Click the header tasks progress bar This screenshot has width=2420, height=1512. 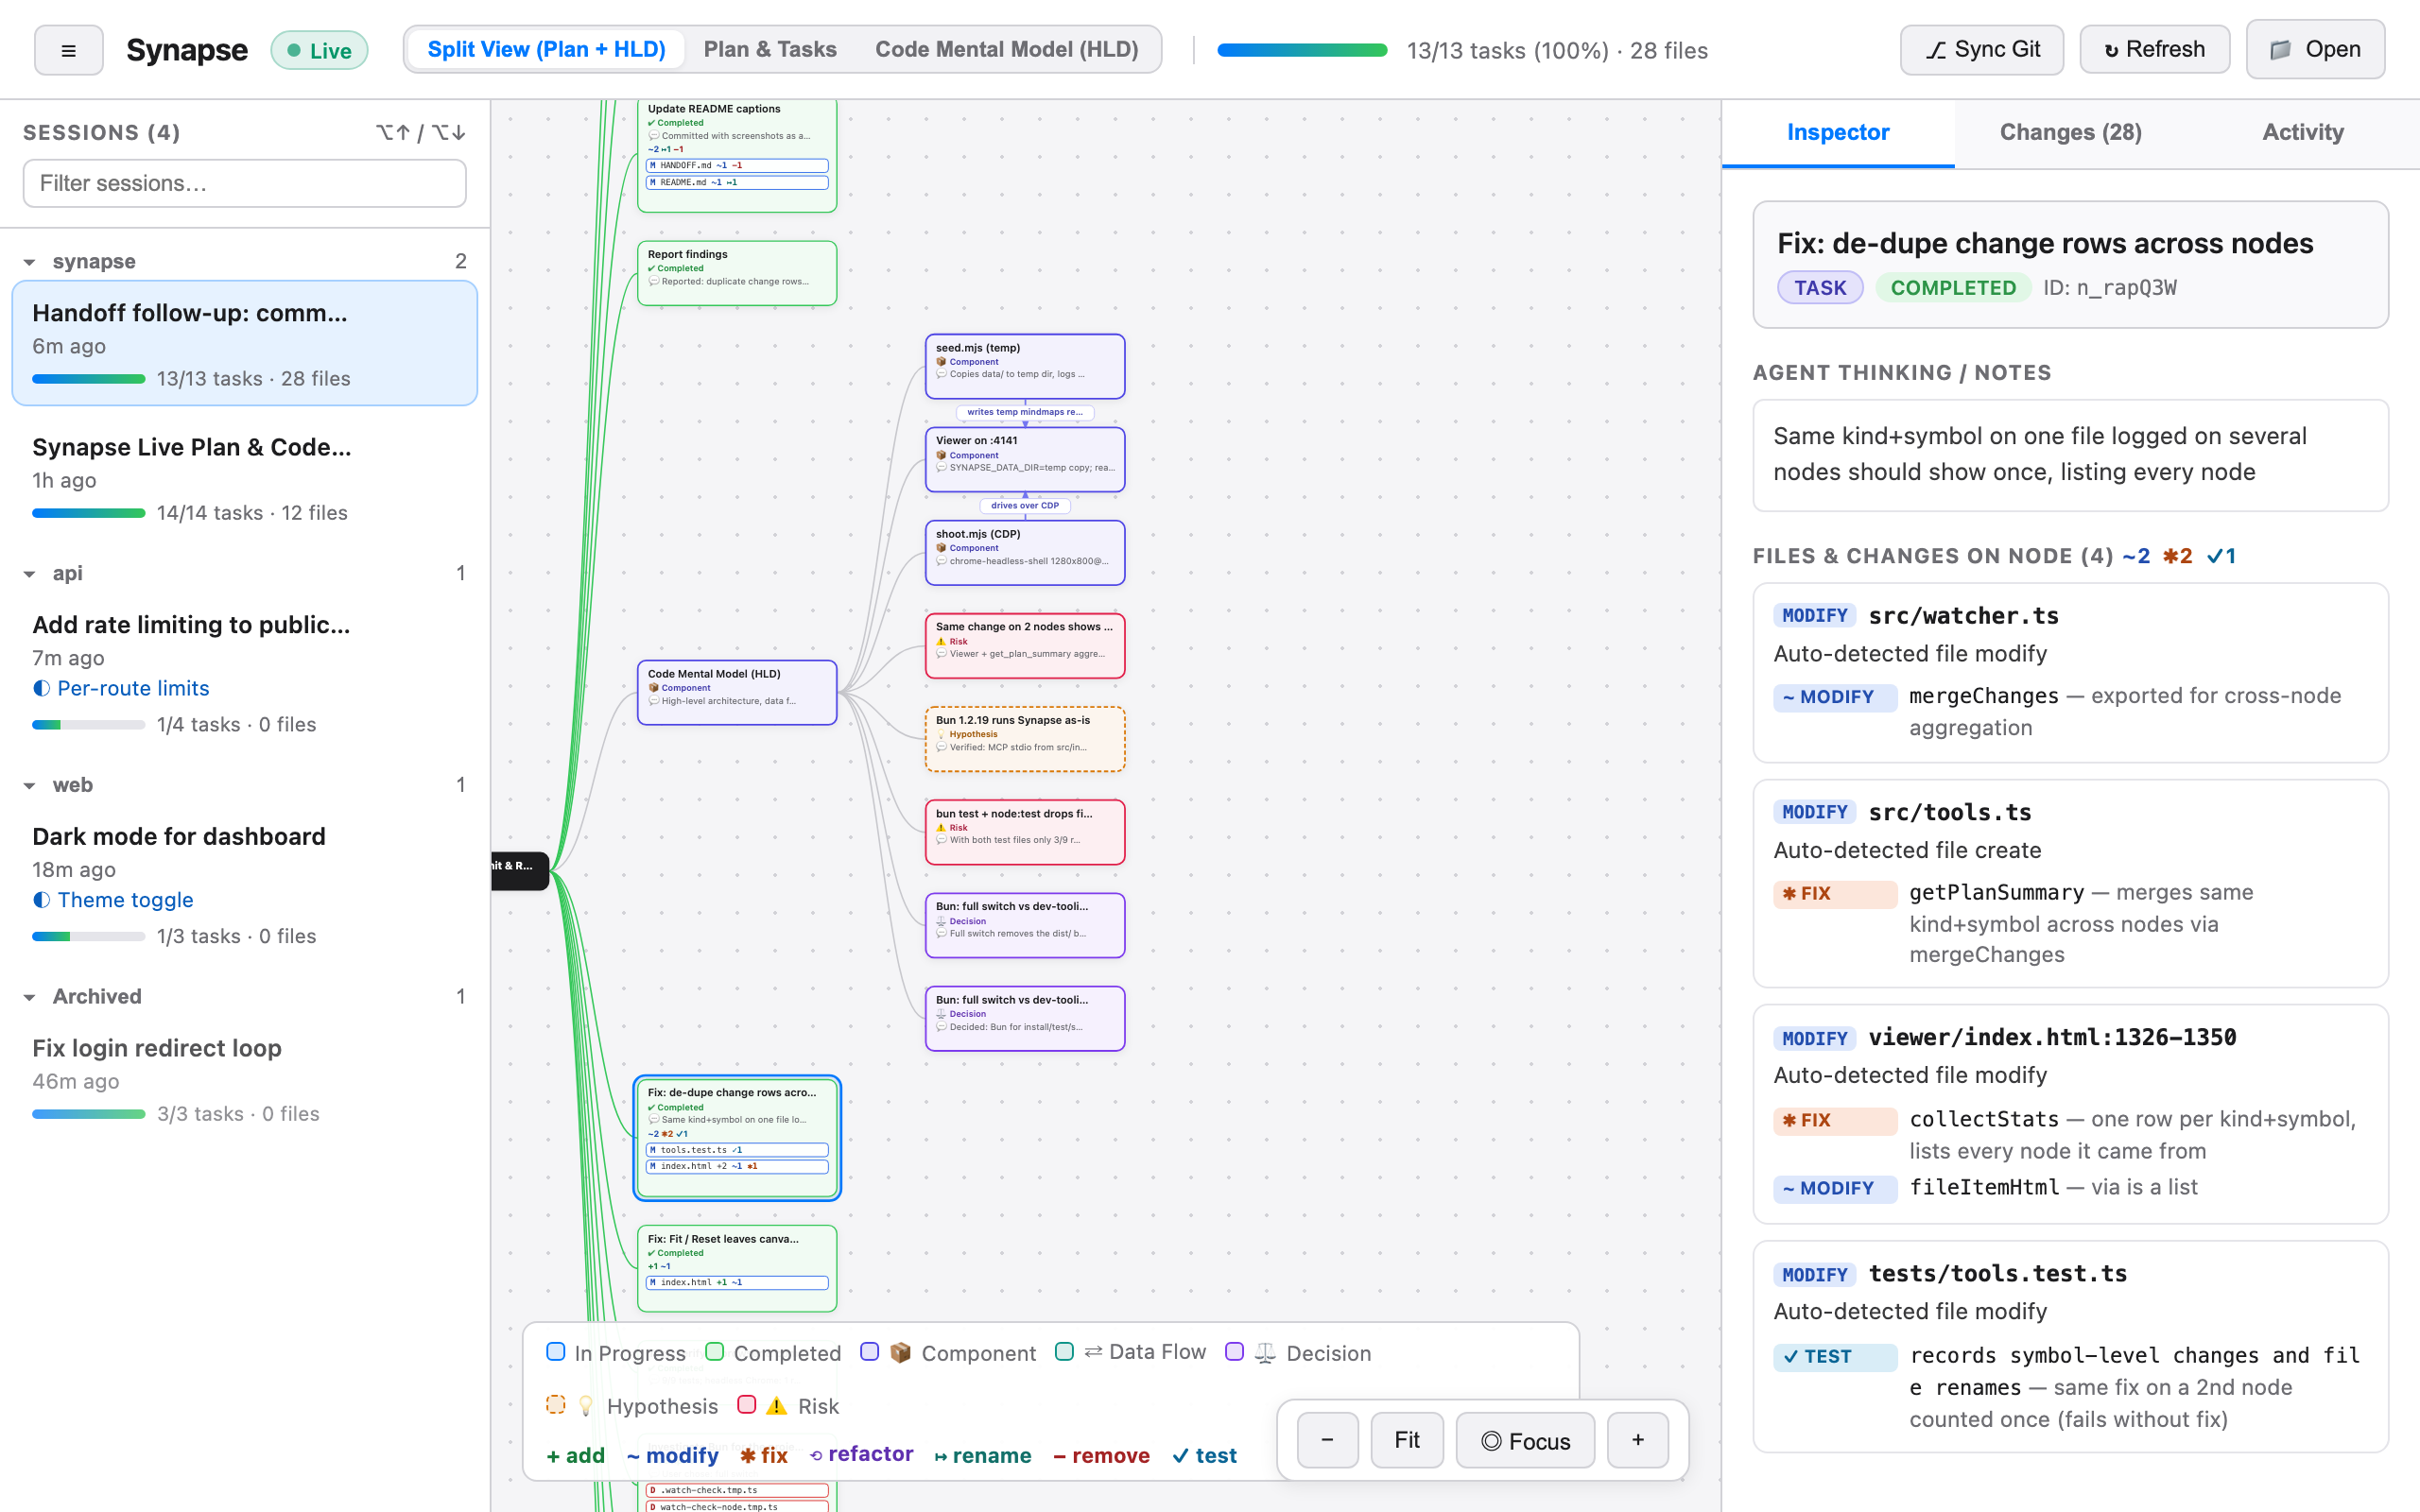(x=1302, y=50)
